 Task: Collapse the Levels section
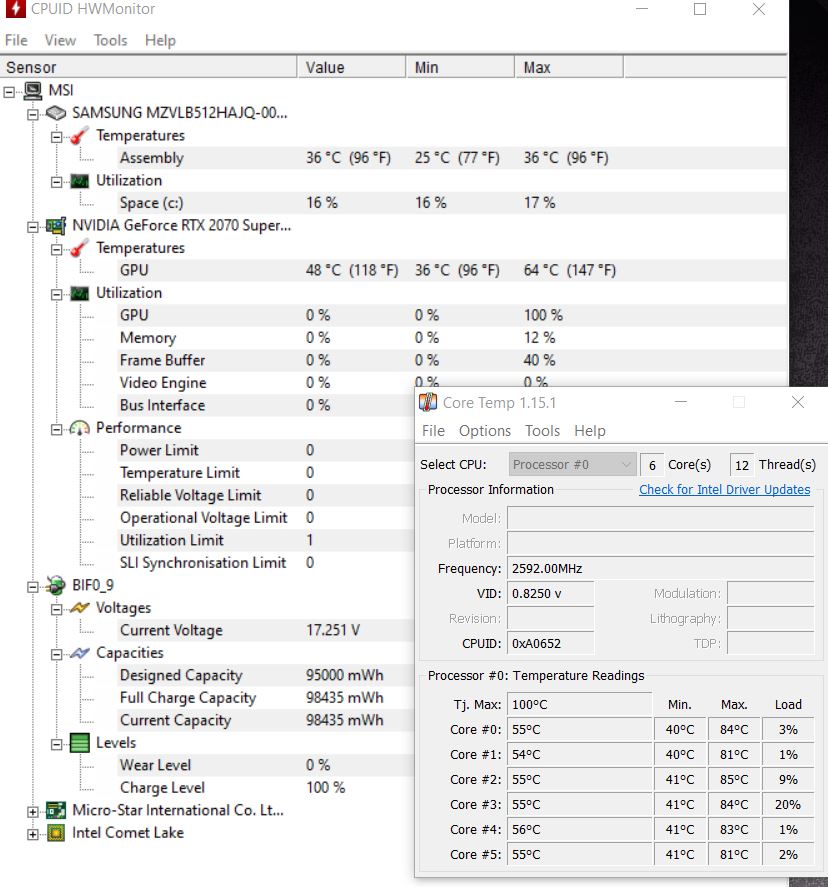coord(57,744)
